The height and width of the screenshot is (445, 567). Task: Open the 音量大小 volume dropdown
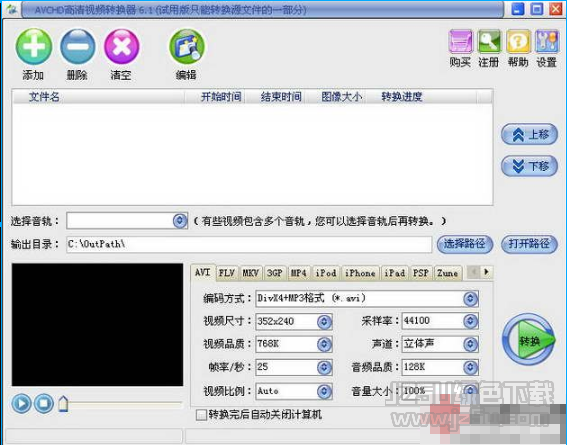coord(470,391)
